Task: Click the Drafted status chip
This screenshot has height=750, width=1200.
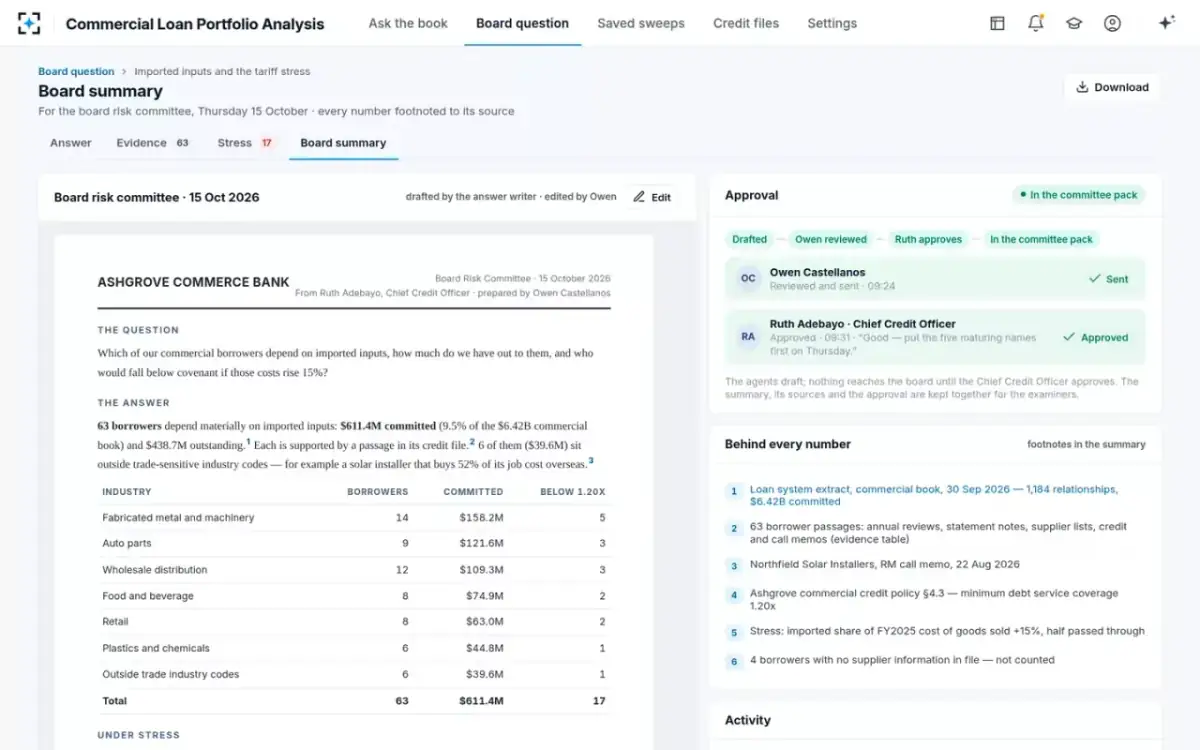Action: click(749, 239)
